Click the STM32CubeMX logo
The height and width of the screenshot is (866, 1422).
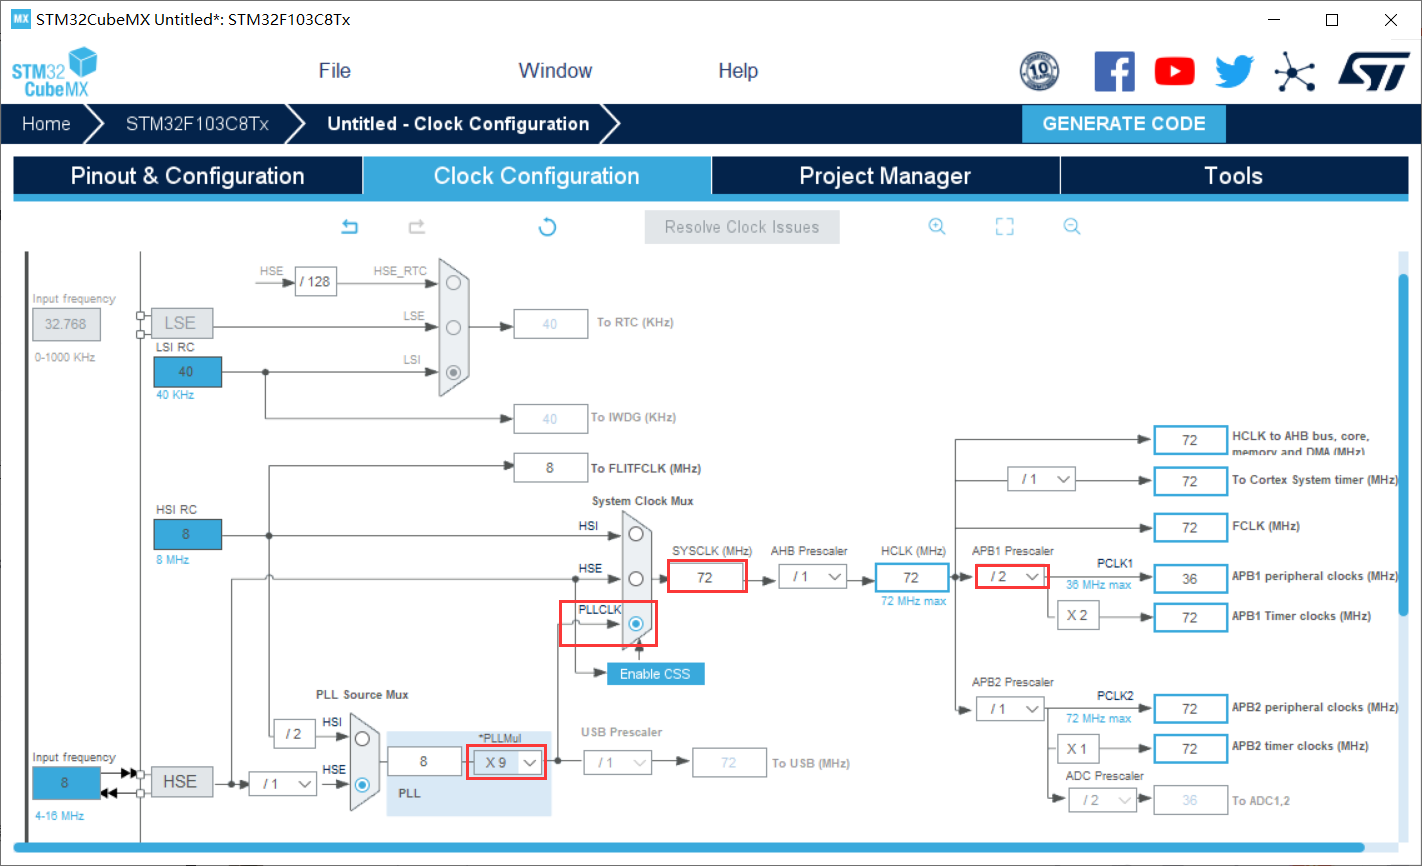55,73
